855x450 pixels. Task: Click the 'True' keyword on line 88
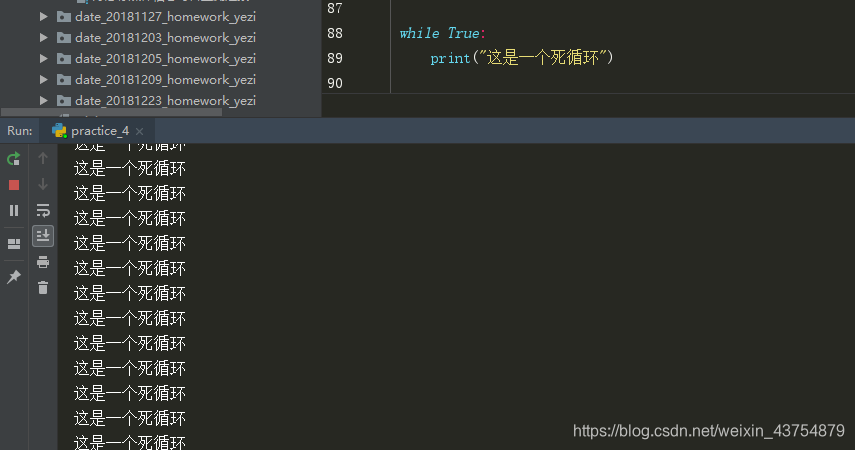coord(463,33)
